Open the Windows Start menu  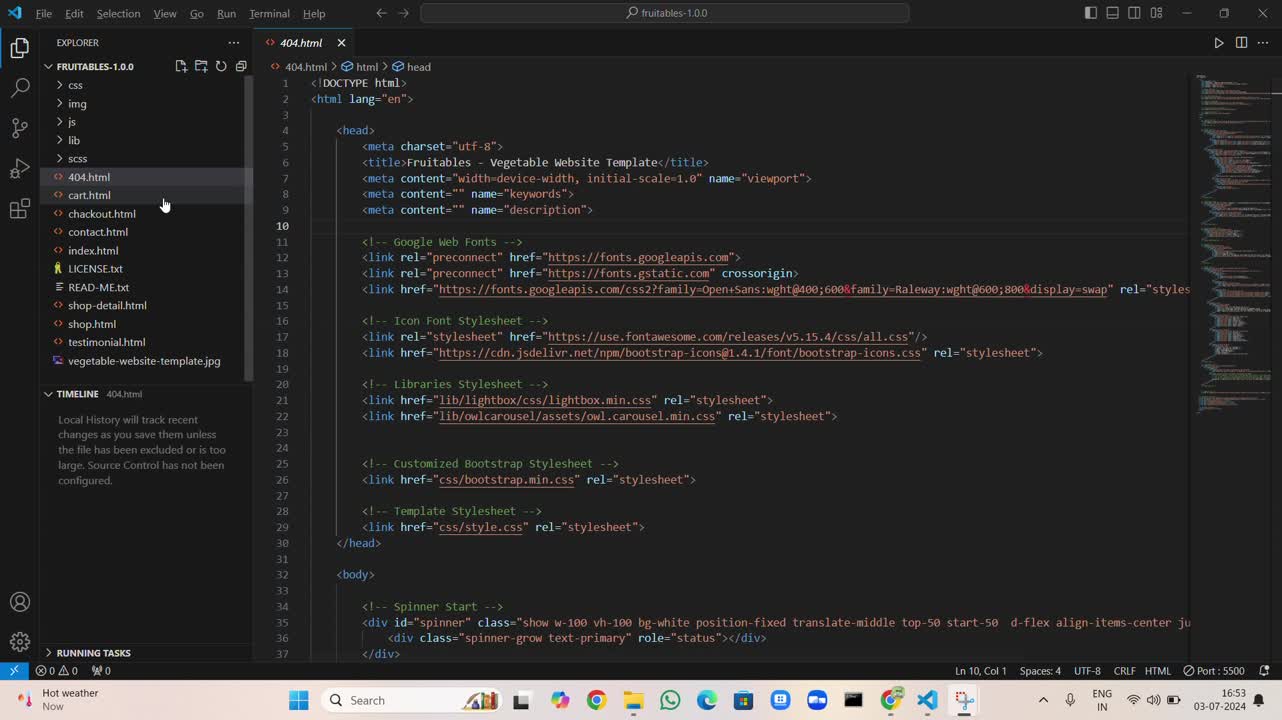coord(298,700)
